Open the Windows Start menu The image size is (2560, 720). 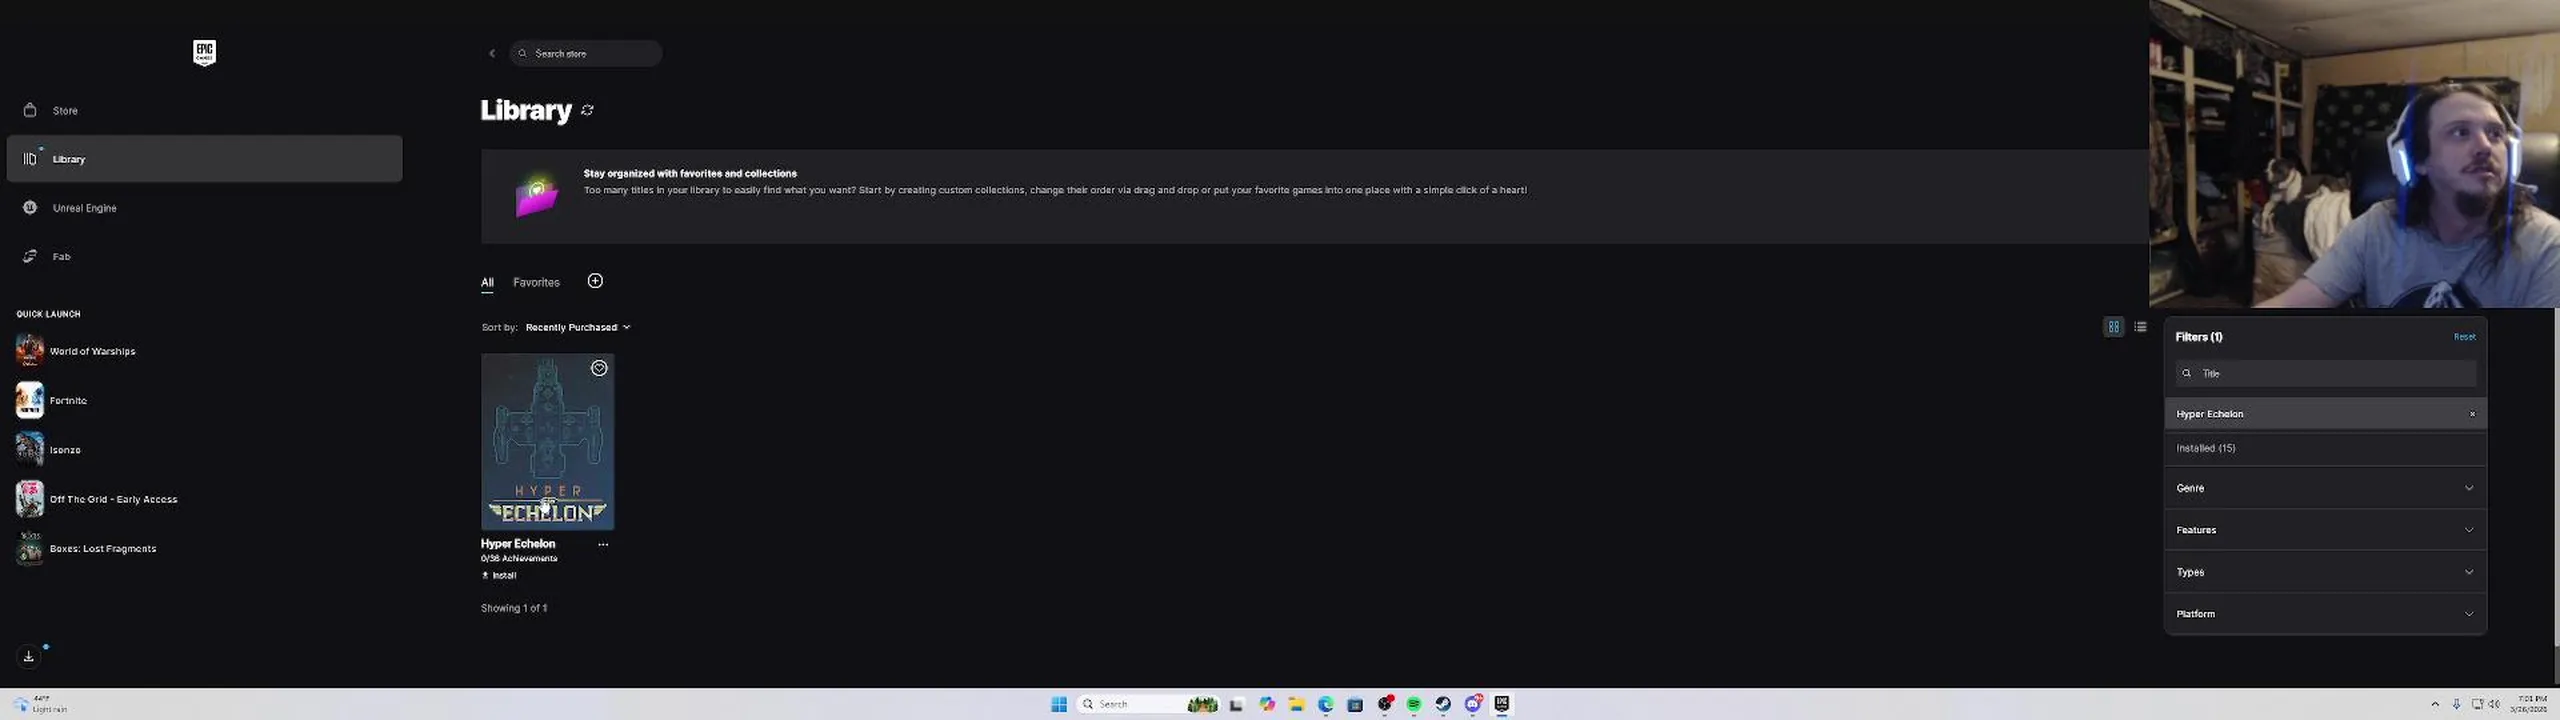click(1059, 705)
